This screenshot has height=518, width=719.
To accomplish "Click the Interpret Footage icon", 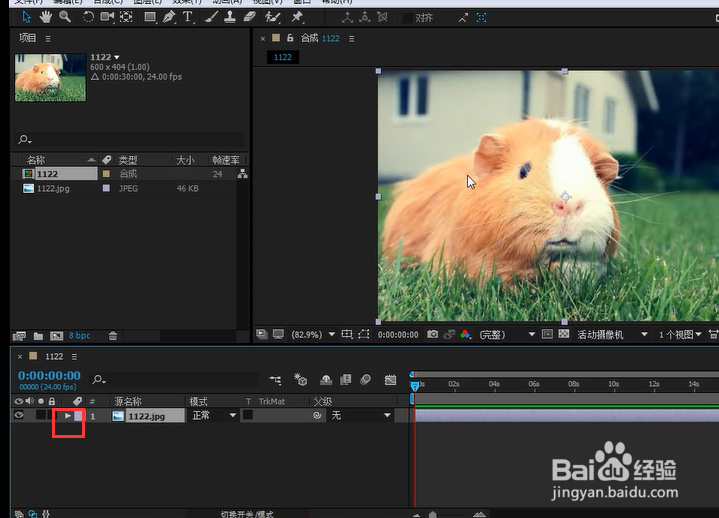I will pos(19,336).
